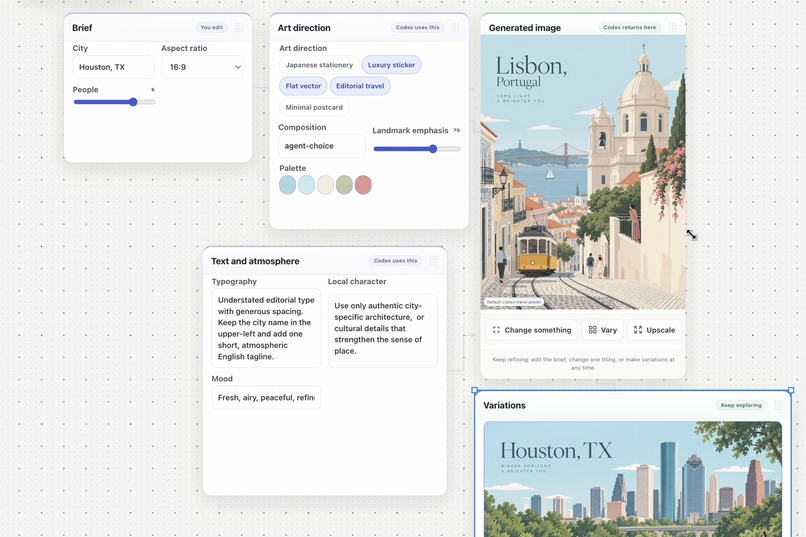
Task: Click the Art direction panel drag-handle grip
Action: click(455, 27)
